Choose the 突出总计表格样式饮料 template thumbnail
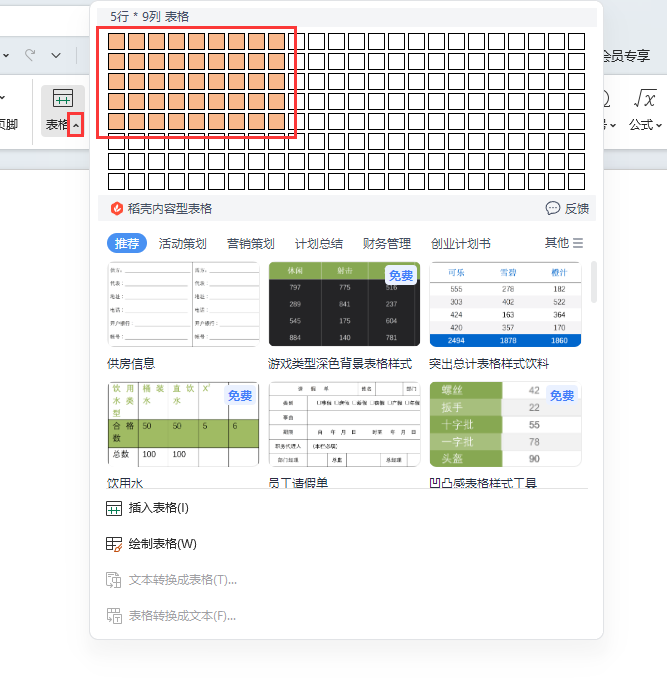667x697 pixels. (x=505, y=304)
